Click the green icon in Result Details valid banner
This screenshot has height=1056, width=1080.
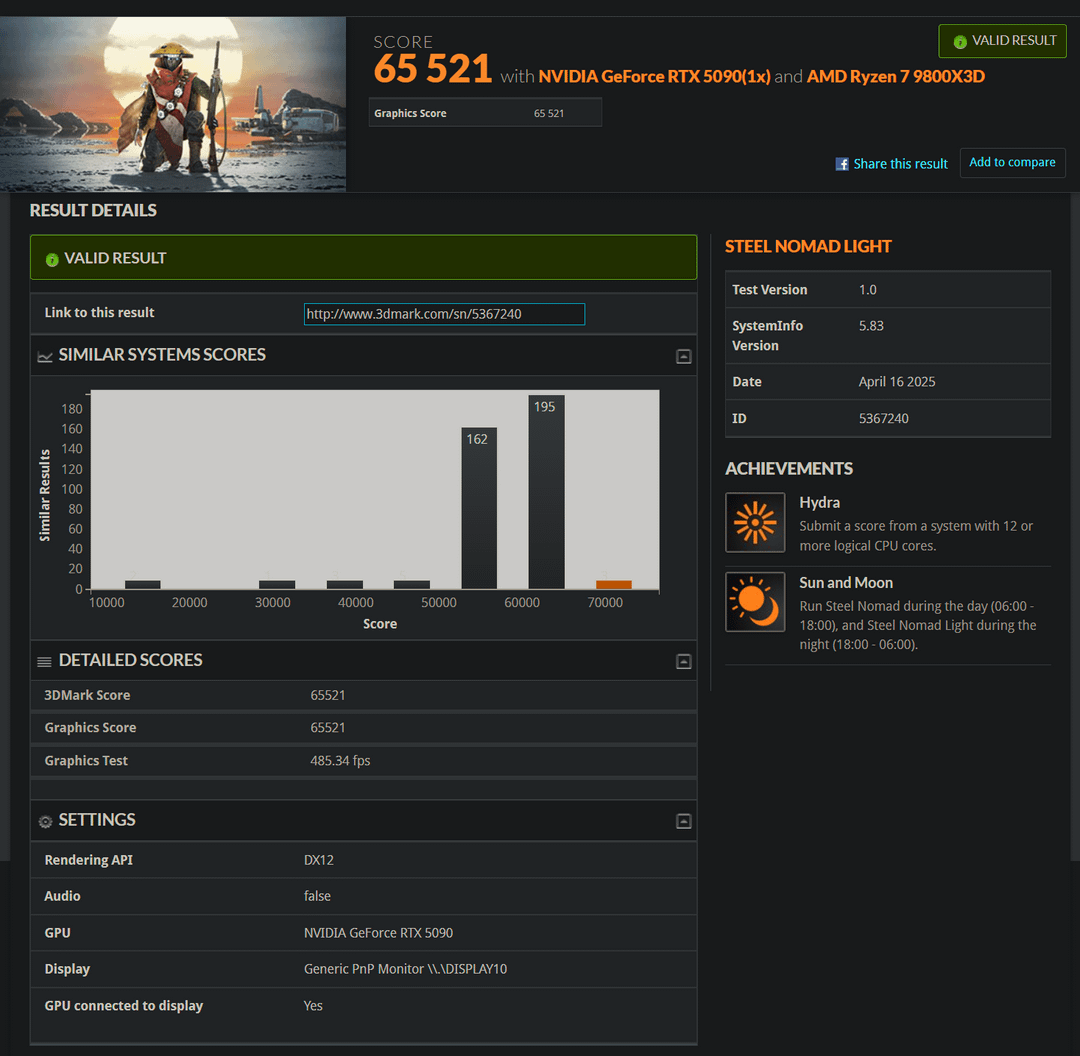52,259
